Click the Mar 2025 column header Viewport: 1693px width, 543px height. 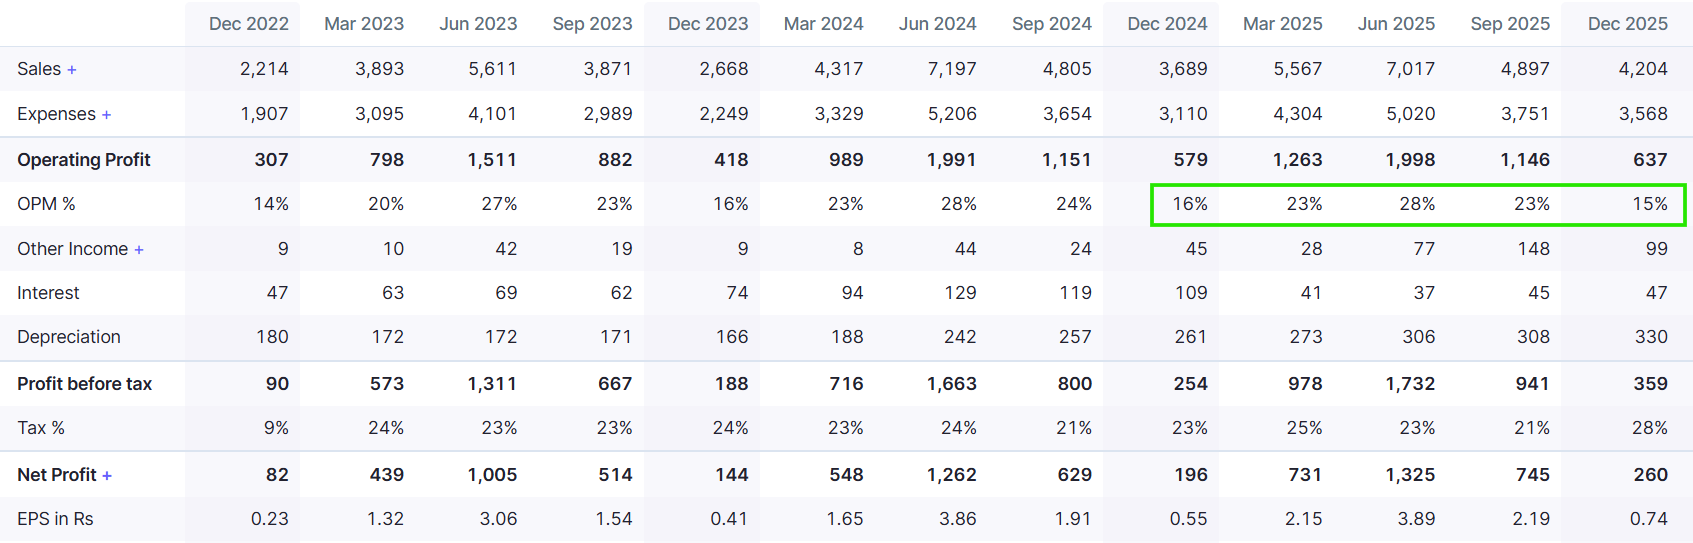[1282, 24]
